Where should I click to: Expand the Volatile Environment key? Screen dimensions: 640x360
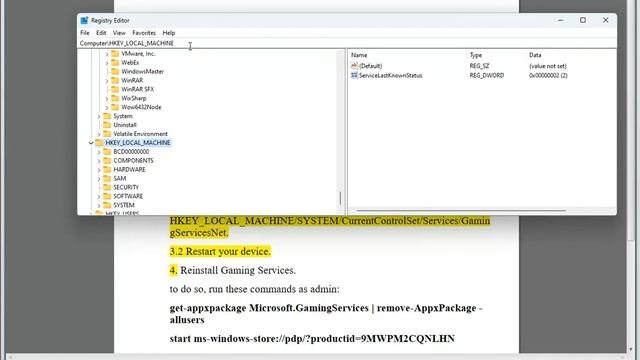pos(99,134)
